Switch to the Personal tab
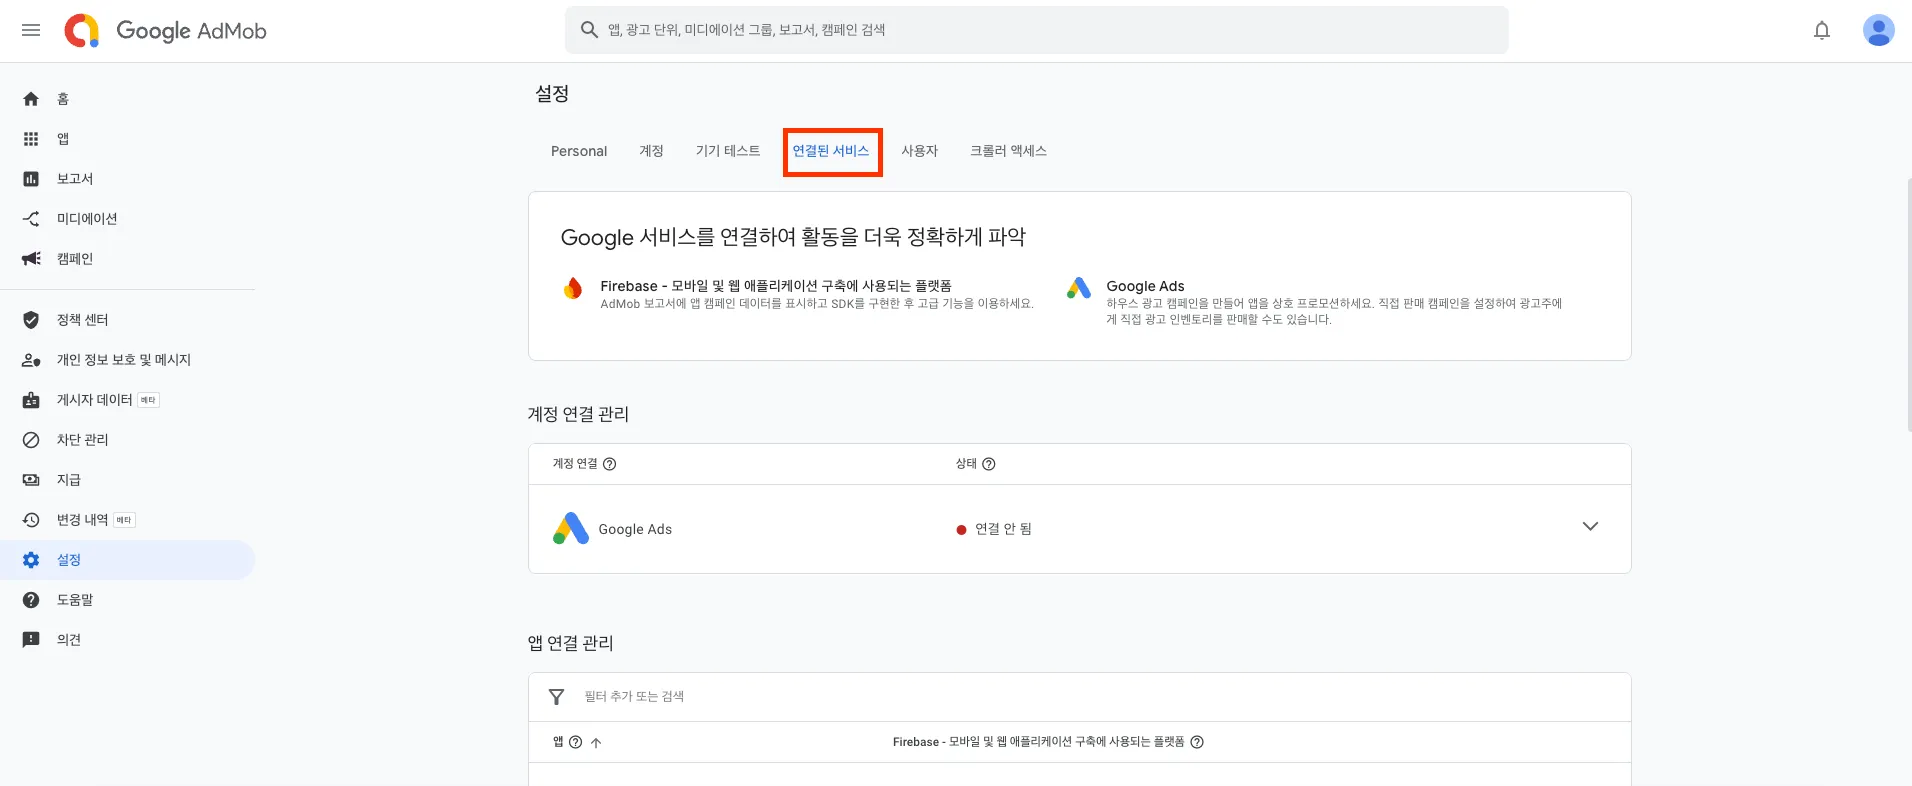 point(579,151)
